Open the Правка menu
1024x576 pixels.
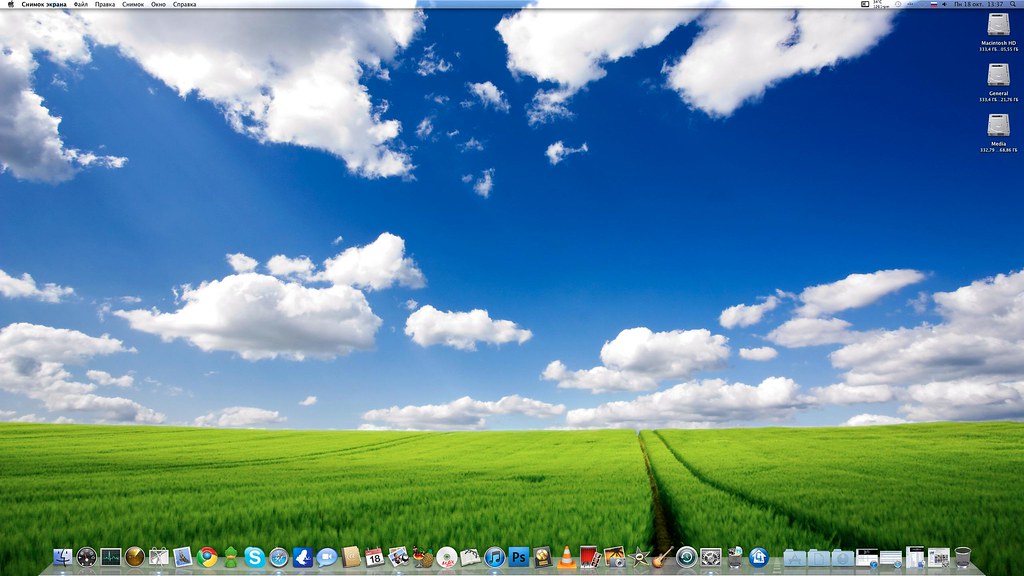coord(105,5)
